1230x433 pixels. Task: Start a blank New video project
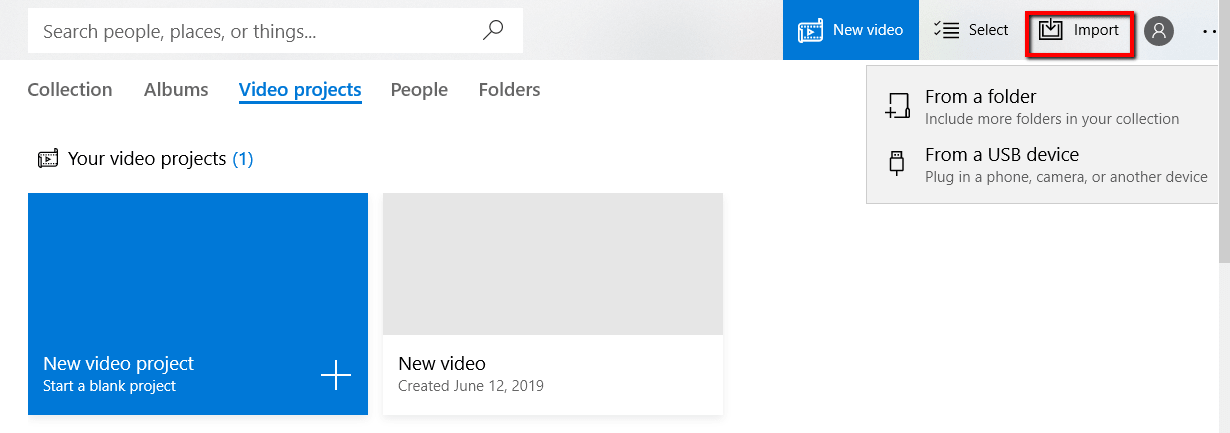point(198,304)
